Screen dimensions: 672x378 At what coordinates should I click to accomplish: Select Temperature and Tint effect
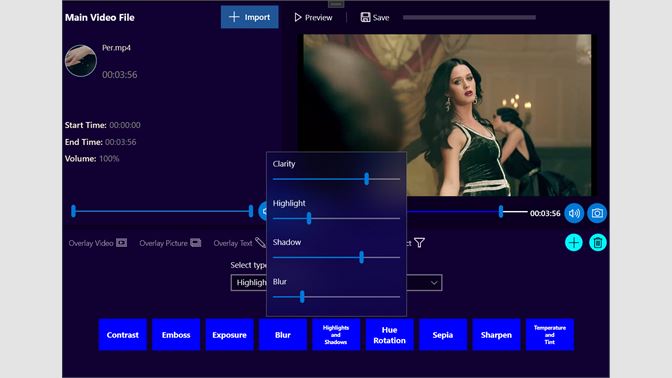click(x=550, y=335)
